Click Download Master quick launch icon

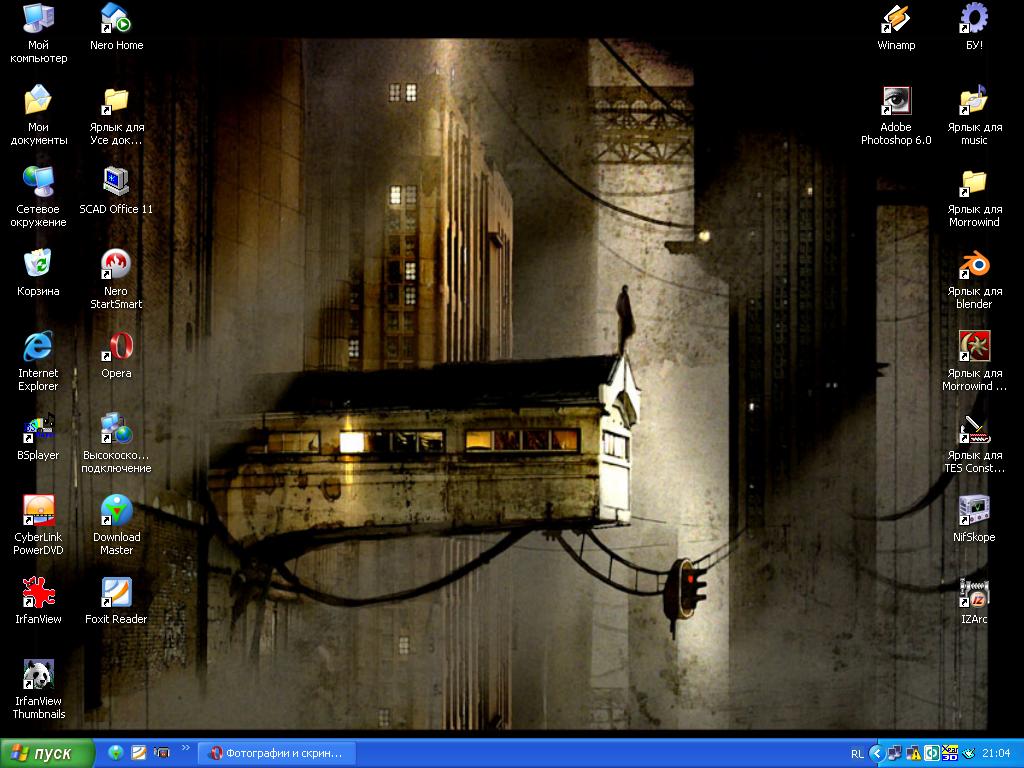coord(116,753)
